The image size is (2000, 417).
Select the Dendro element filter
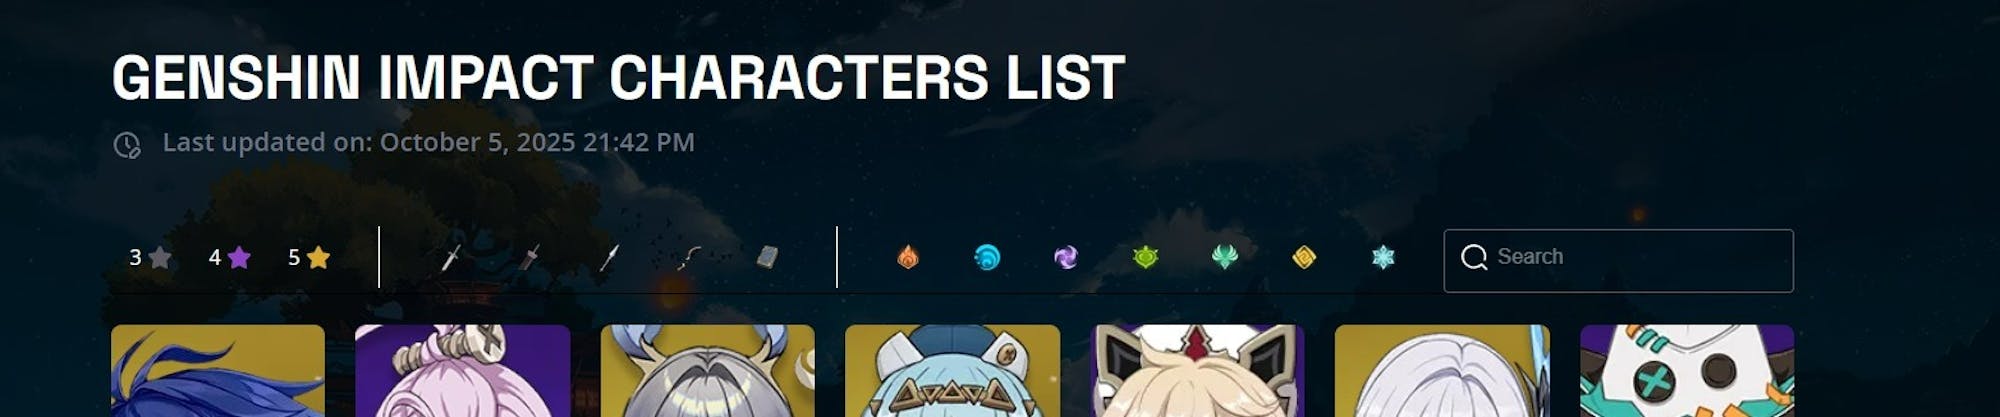(x=1146, y=258)
